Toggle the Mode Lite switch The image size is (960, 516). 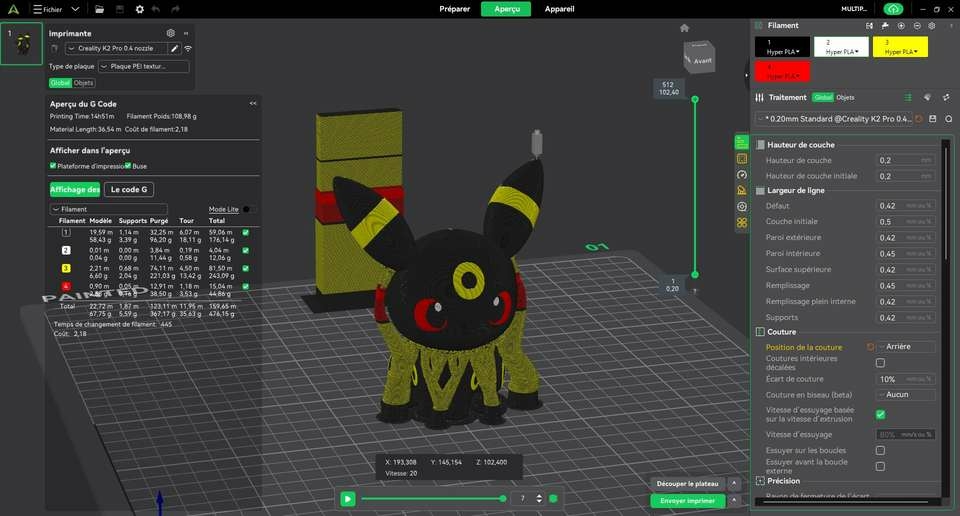pos(245,210)
